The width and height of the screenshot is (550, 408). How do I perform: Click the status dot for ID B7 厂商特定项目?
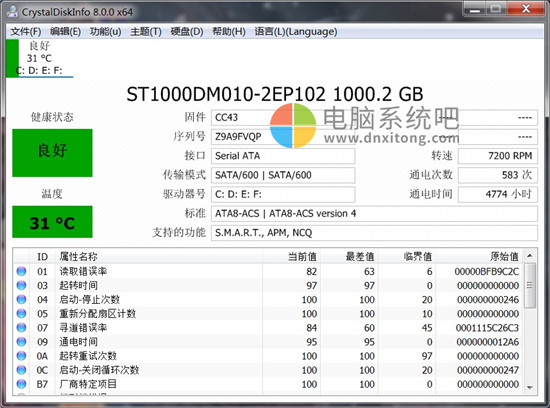click(21, 384)
